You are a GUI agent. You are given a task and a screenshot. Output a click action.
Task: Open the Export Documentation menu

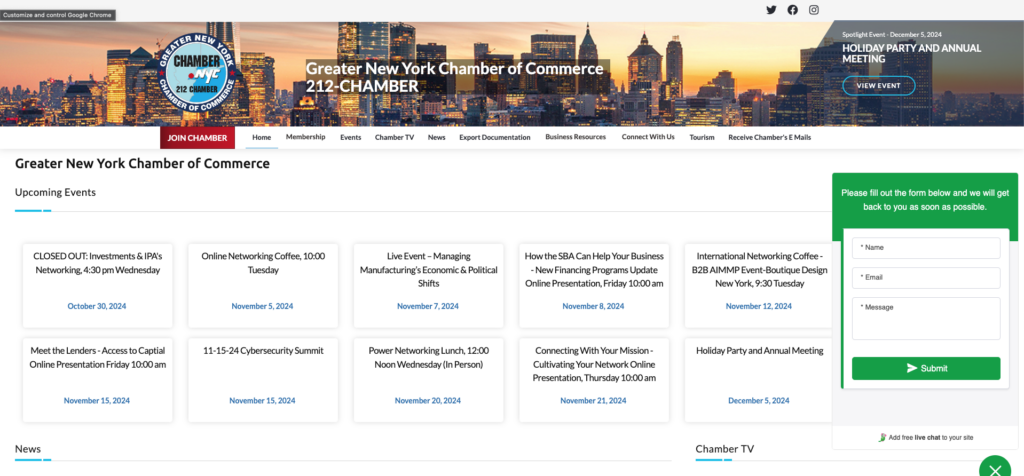pyautogui.click(x=494, y=138)
